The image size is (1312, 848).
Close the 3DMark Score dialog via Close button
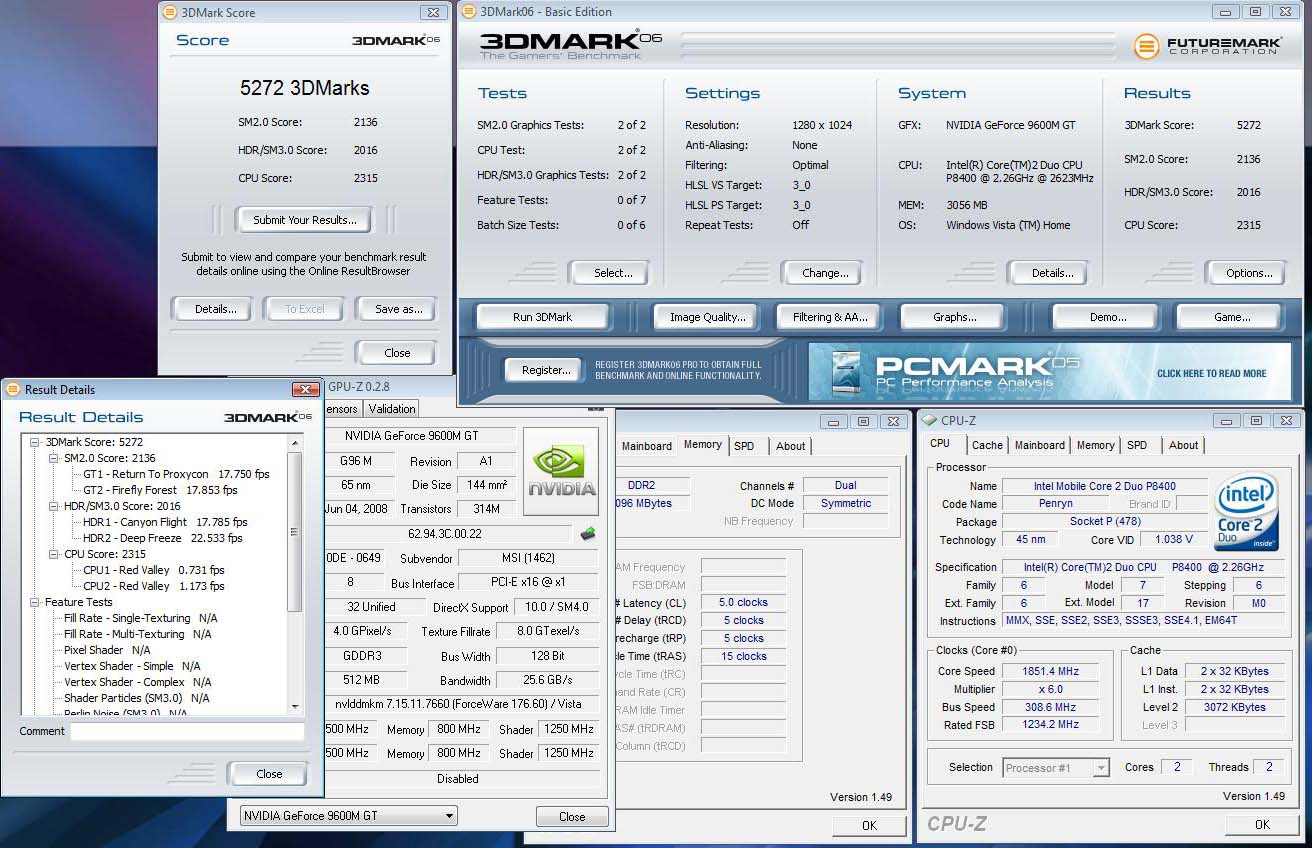pyautogui.click(x=397, y=353)
